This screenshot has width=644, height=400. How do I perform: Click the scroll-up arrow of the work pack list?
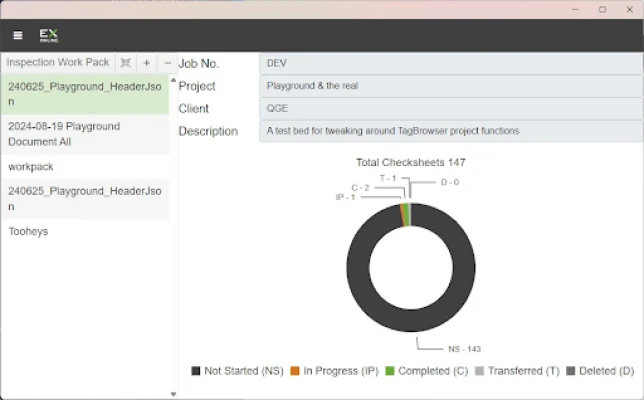click(173, 80)
